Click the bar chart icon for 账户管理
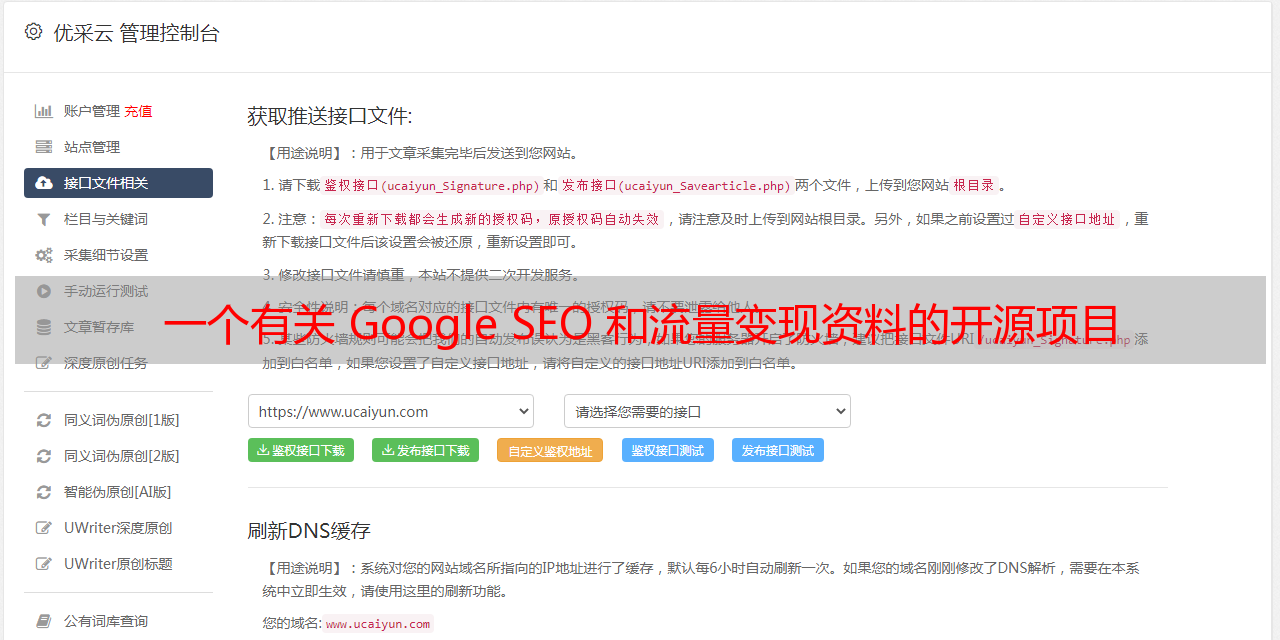 pyautogui.click(x=44, y=111)
